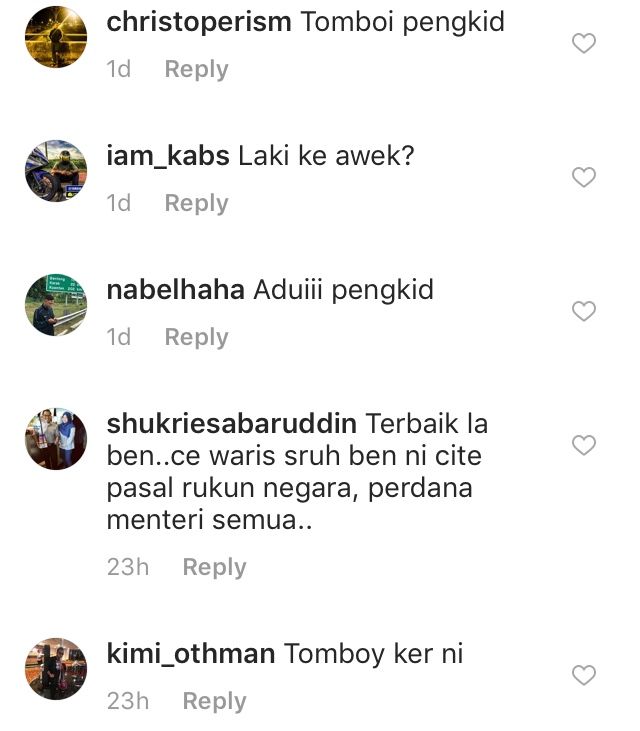Open the iam_kabs username link
Image resolution: width=640 pixels, height=731 pixels.
click(x=168, y=156)
